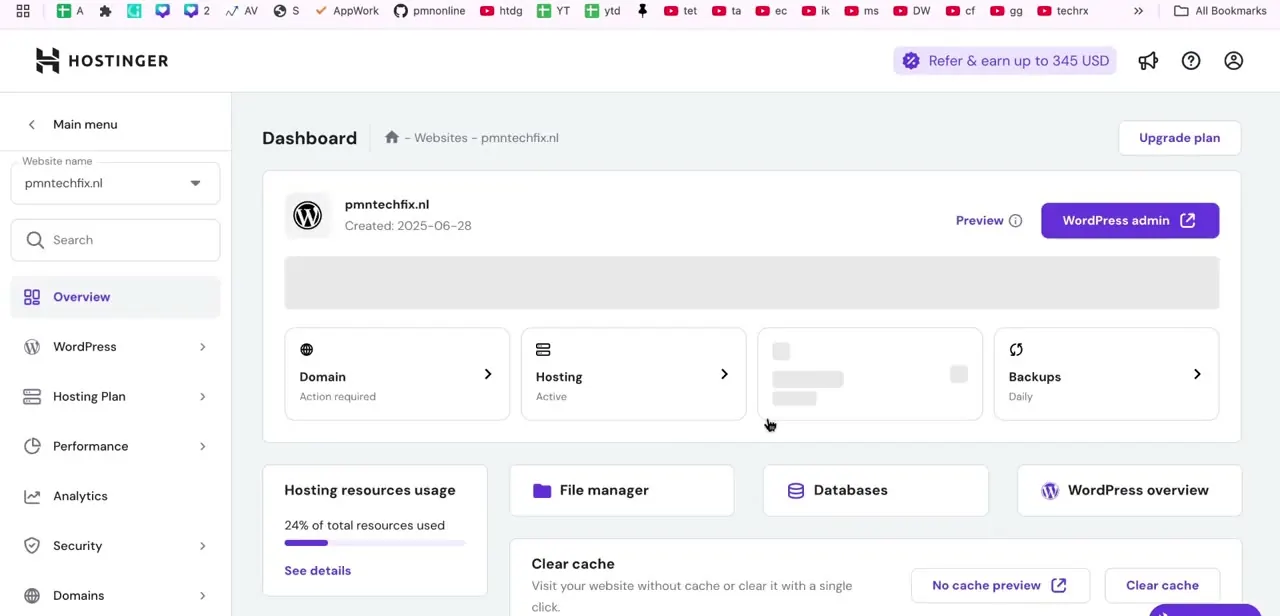Open the See details link
The height and width of the screenshot is (616, 1280).
click(318, 571)
